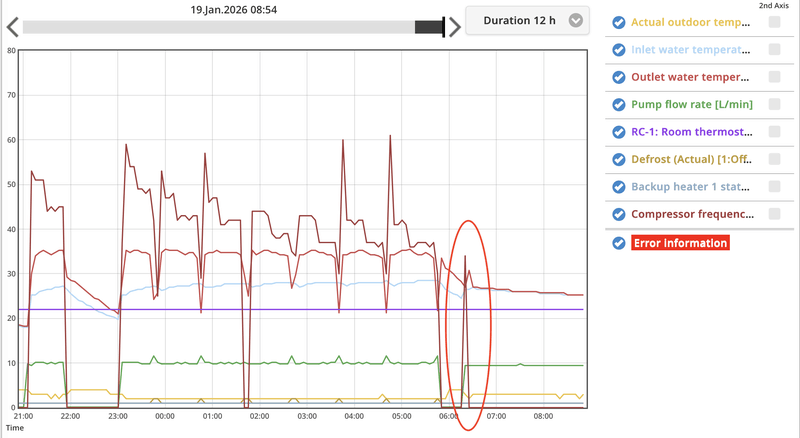Image resolution: width=800 pixels, height=438 pixels.
Task: Toggle Defrost (Actual) series checkmark
Action: point(619,159)
